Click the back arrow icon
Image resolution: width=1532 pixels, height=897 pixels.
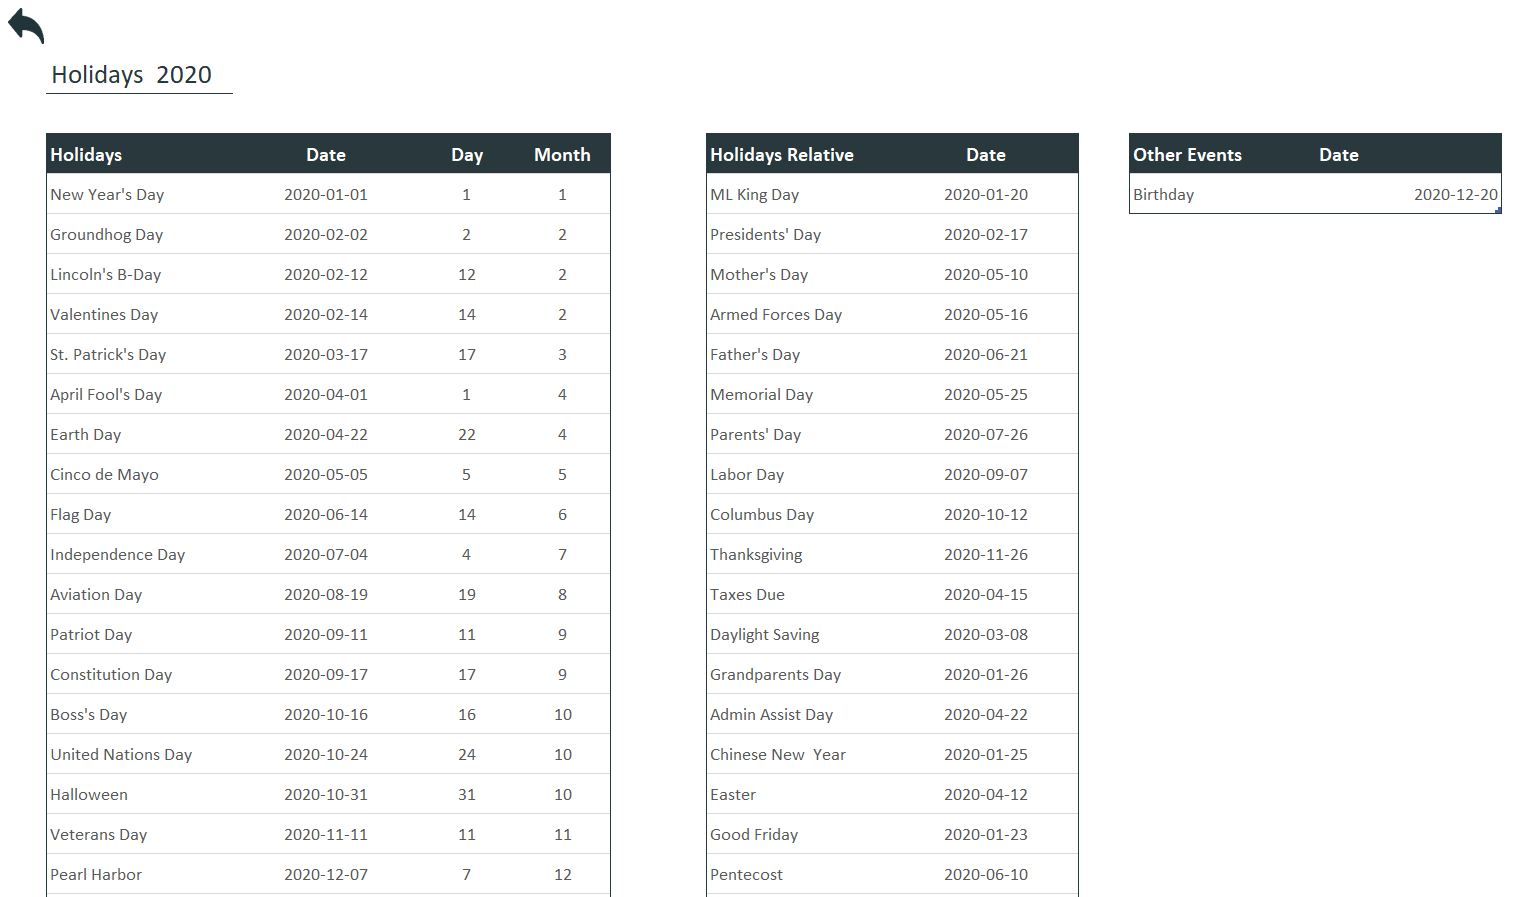tap(26, 26)
